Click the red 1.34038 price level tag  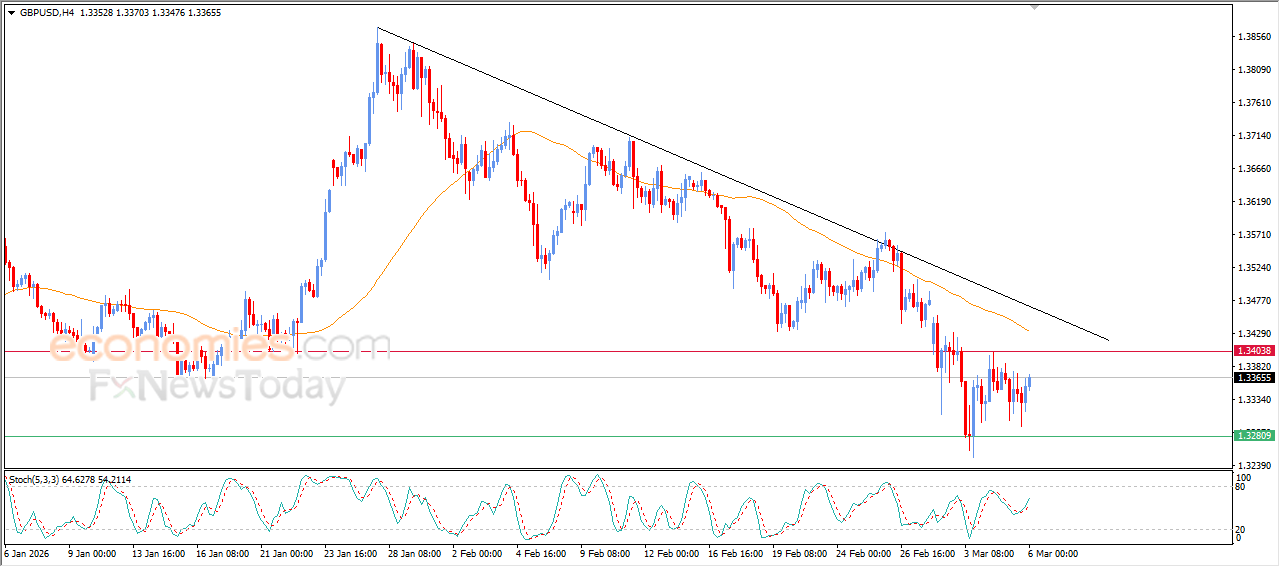1253,351
